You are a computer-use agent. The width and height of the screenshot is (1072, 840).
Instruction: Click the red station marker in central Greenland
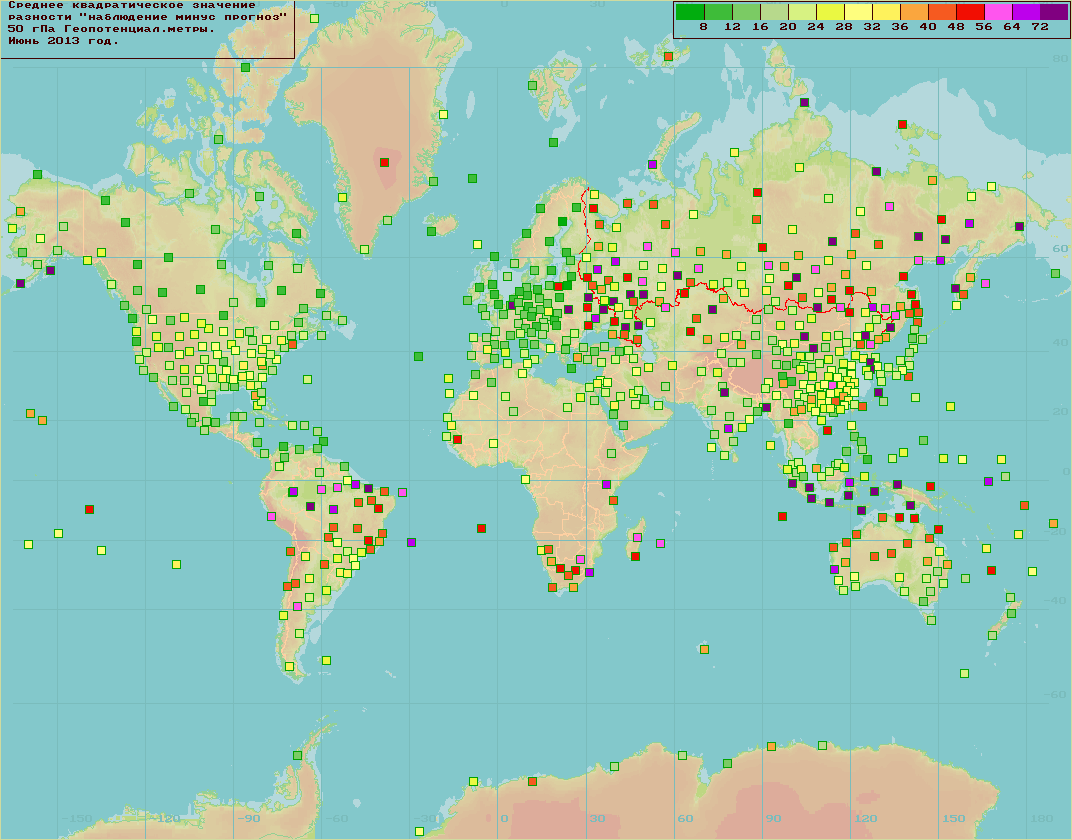pyautogui.click(x=384, y=163)
